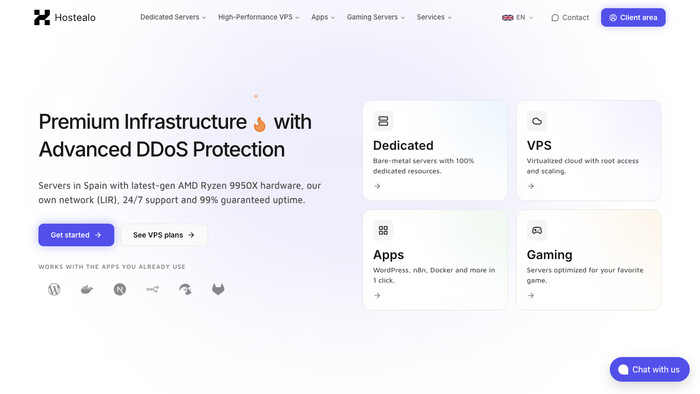Click the UK flag language icon
The width and height of the screenshot is (700, 394).
point(508,17)
